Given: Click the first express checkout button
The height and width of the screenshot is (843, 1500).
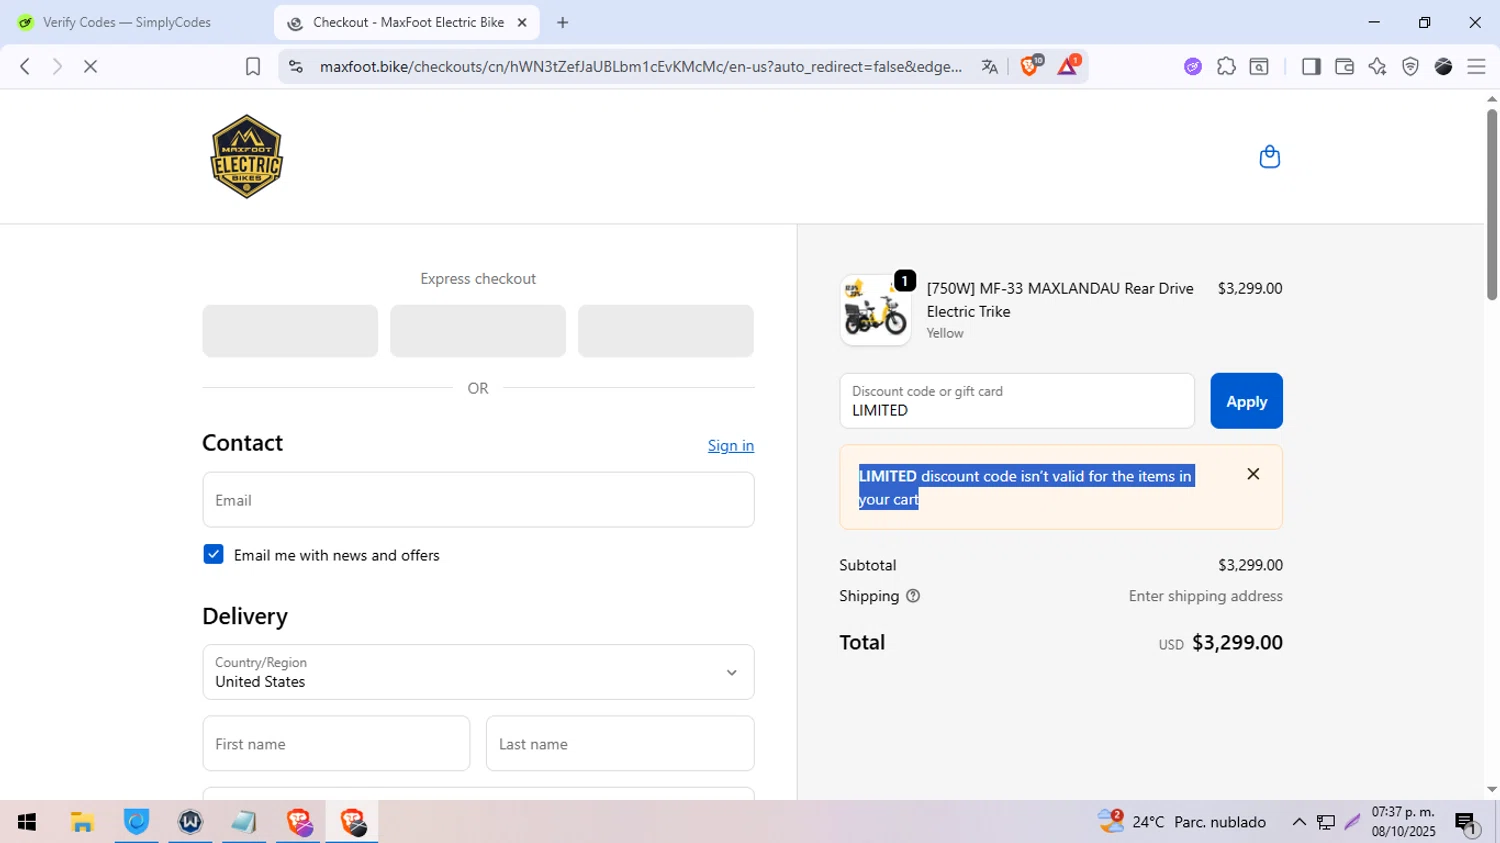Looking at the screenshot, I should (x=290, y=331).
